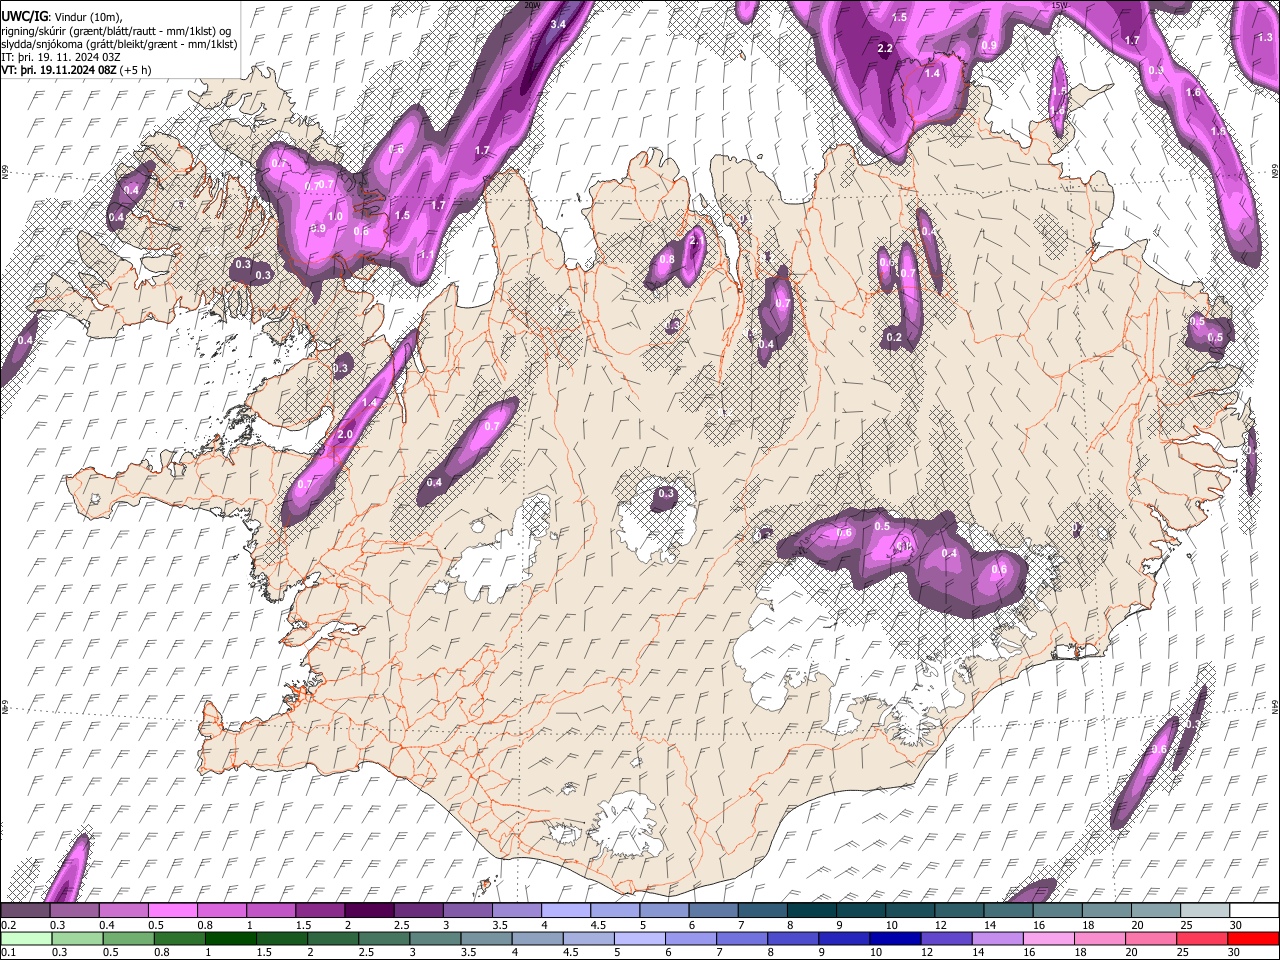Click the 'UWC/IG: Vindur (10m)' title text
Viewport: 1280px width, 960px height.
coord(62,17)
